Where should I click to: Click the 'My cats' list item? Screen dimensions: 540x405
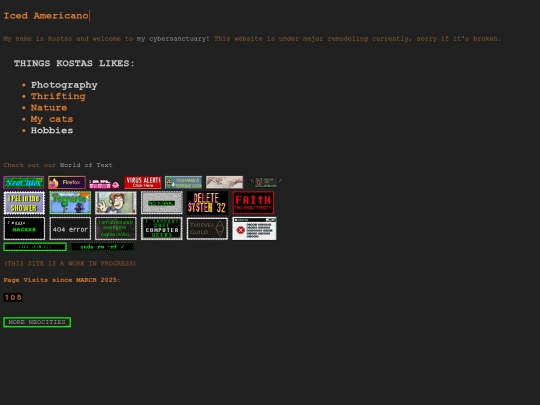[x=52, y=119]
